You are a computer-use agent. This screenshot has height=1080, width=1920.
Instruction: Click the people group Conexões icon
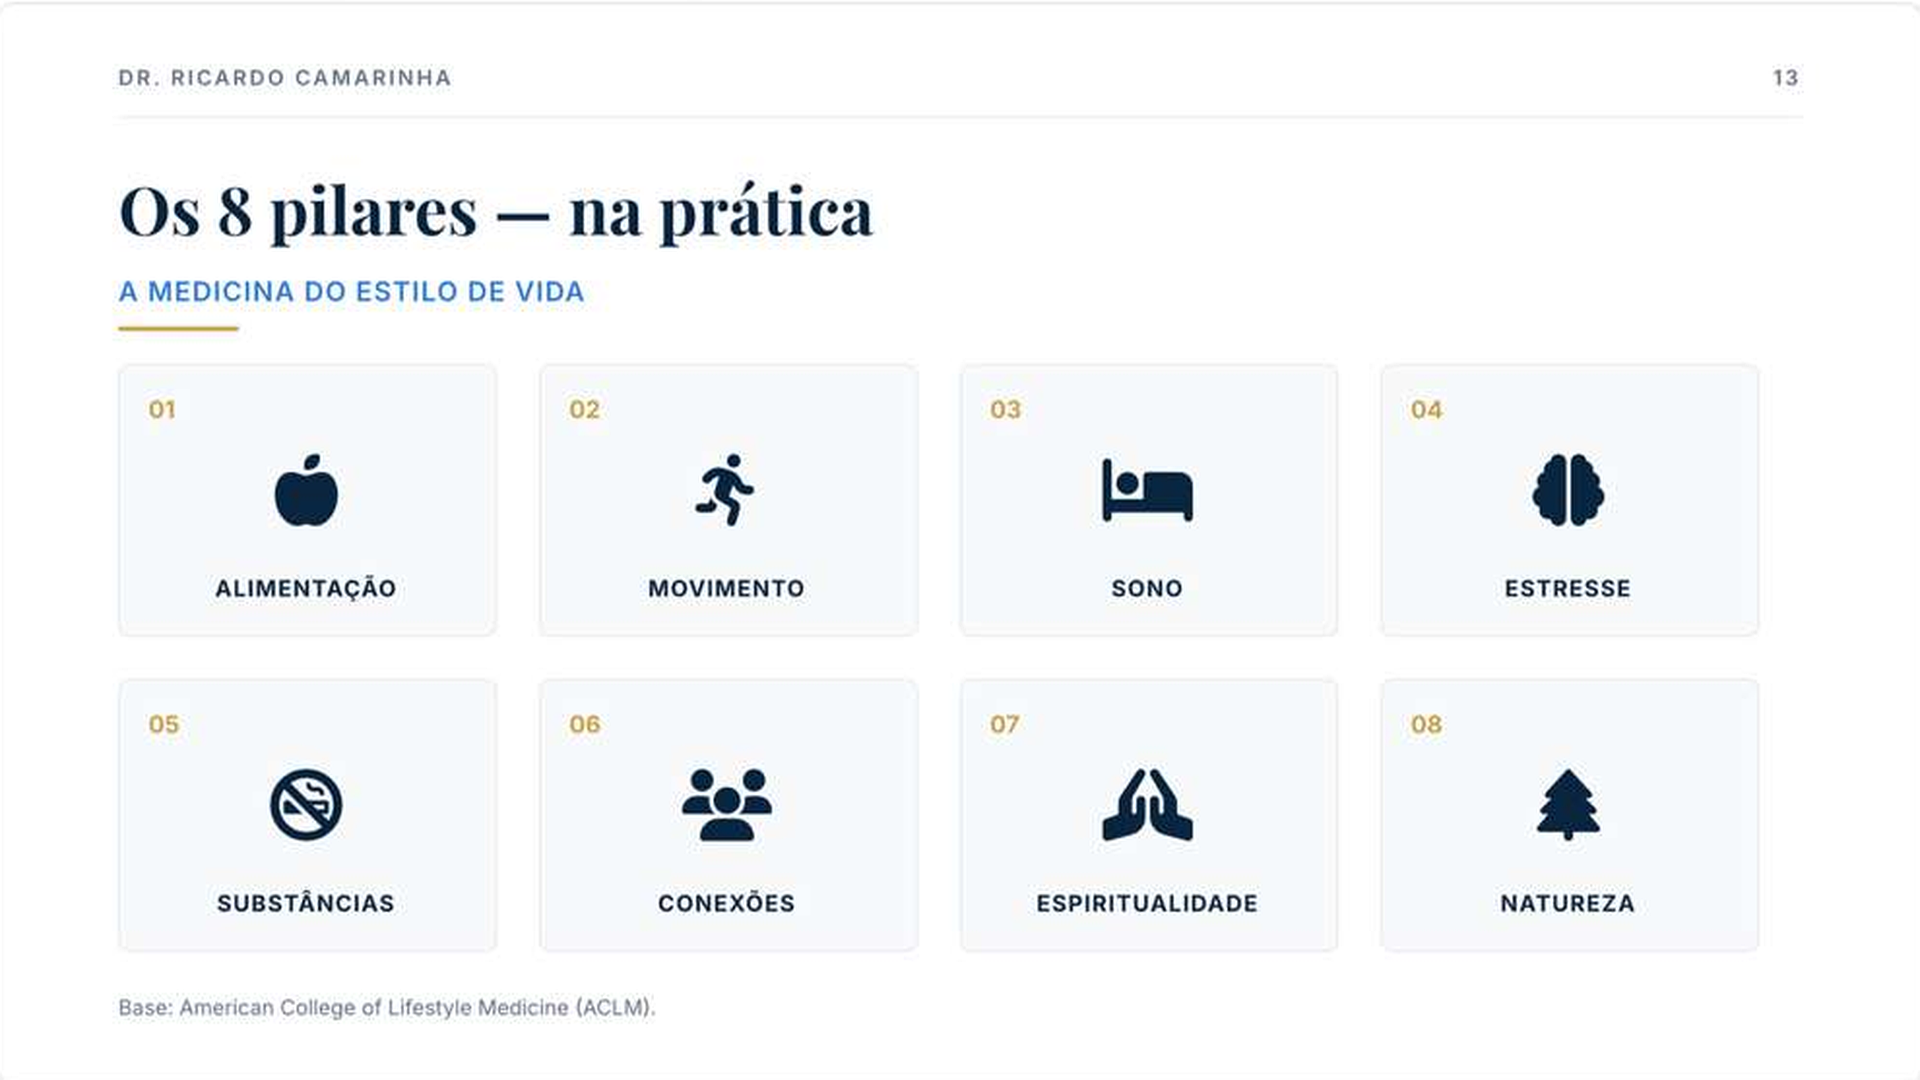pyautogui.click(x=726, y=805)
